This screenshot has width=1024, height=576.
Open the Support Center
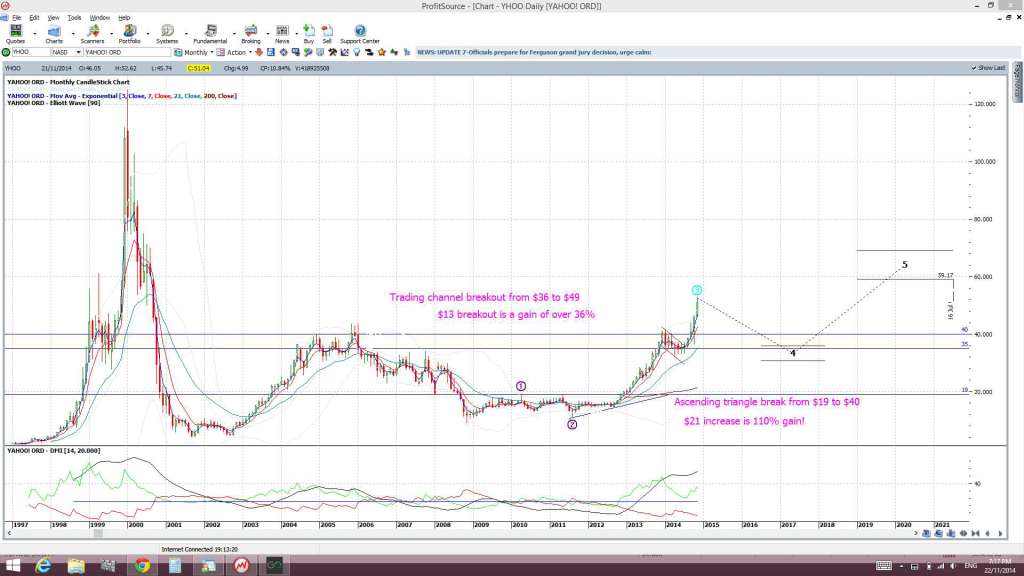click(360, 34)
